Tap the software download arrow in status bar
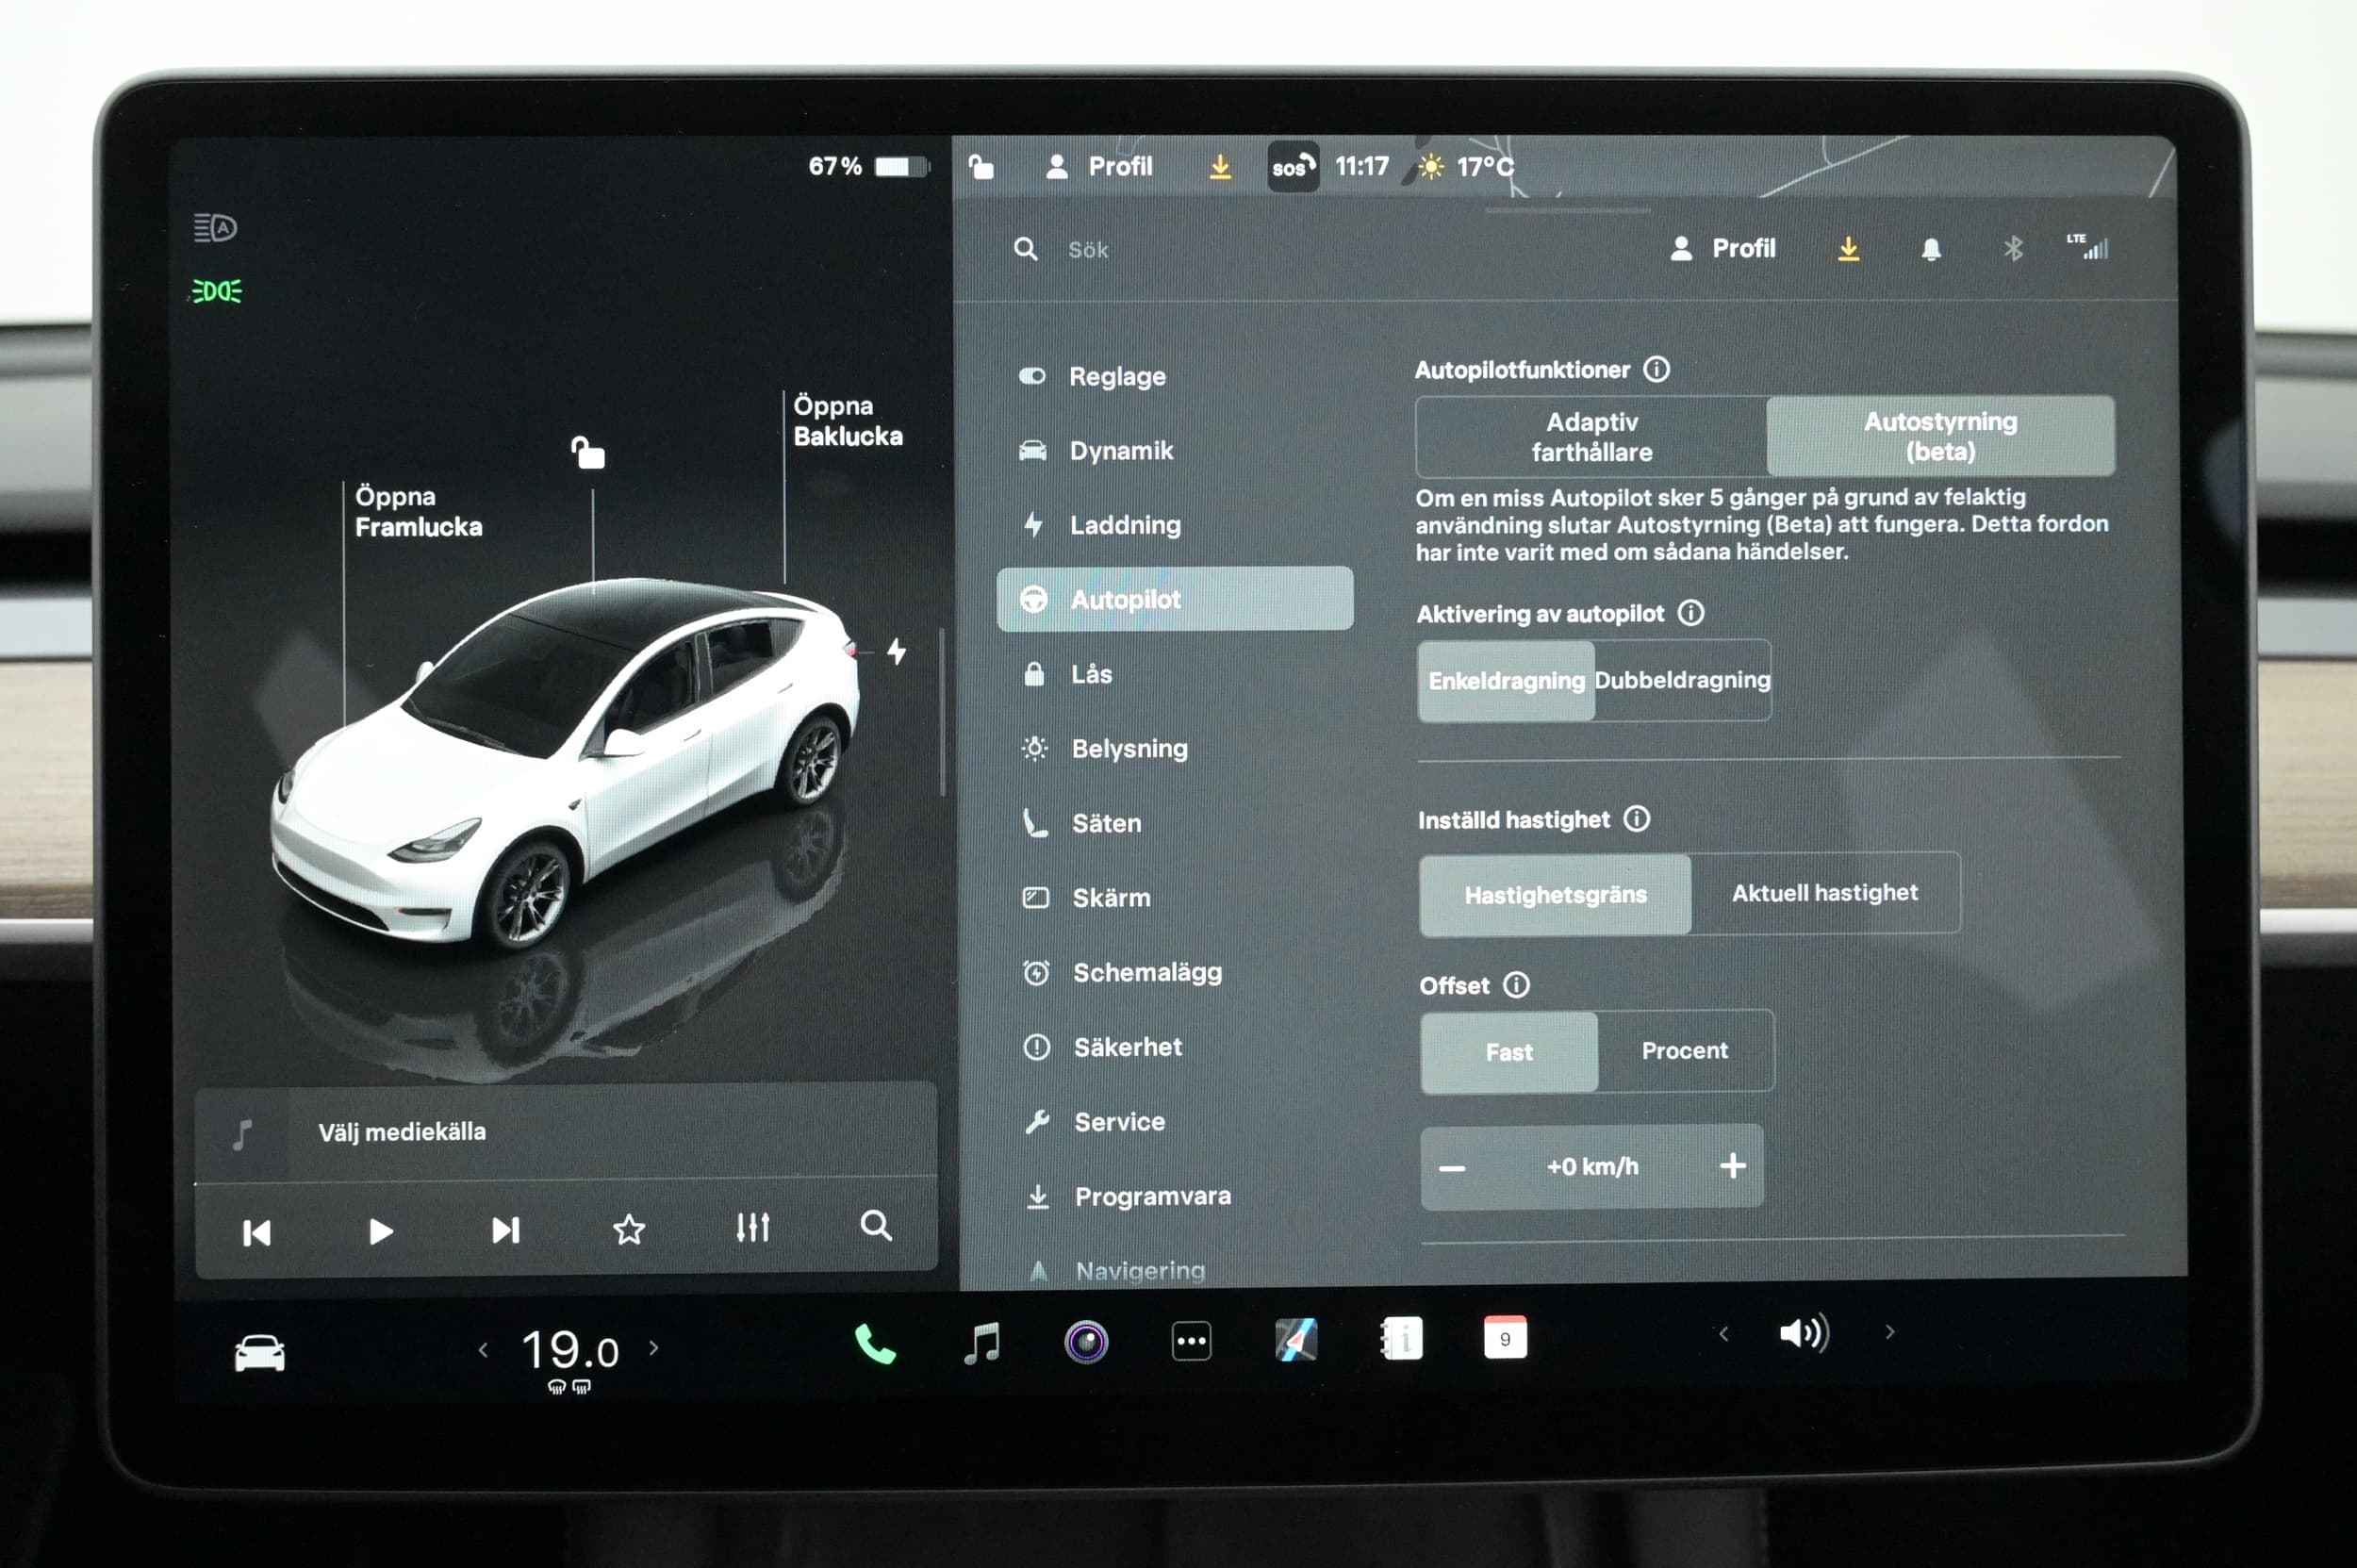 (1220, 167)
